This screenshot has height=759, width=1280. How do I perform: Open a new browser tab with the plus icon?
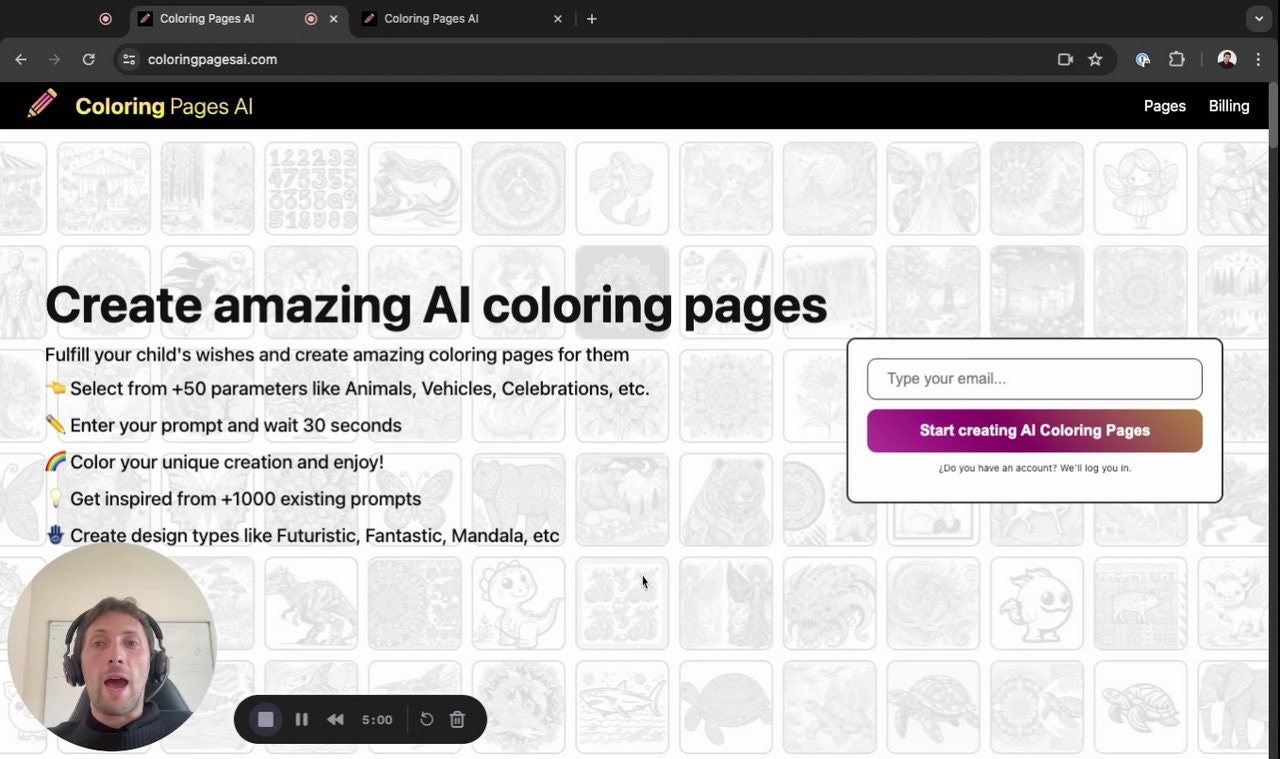pos(591,18)
